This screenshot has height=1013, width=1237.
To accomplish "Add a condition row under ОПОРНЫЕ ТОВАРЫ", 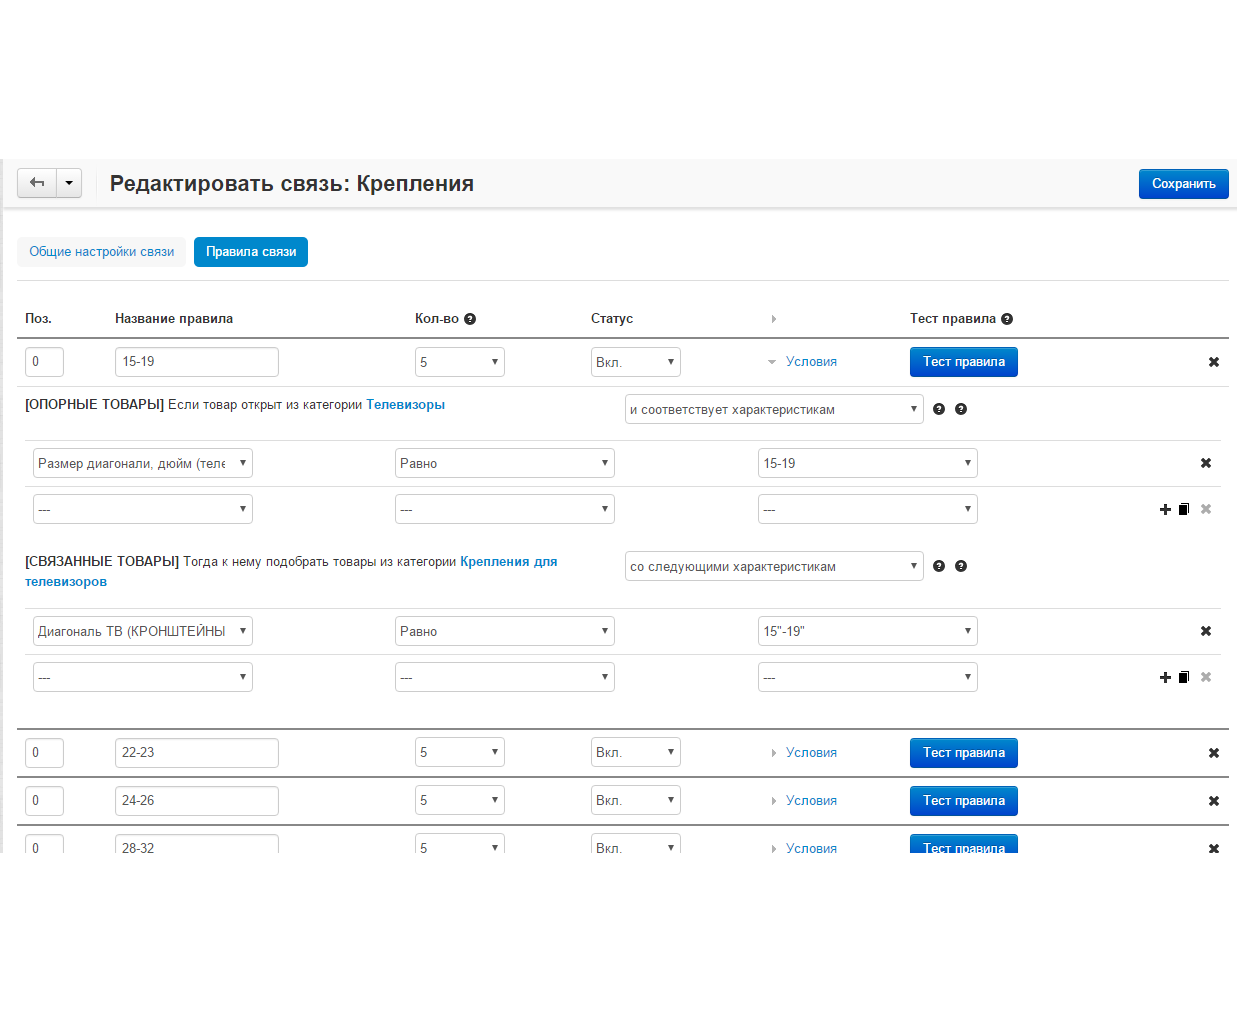I will click(x=1165, y=509).
